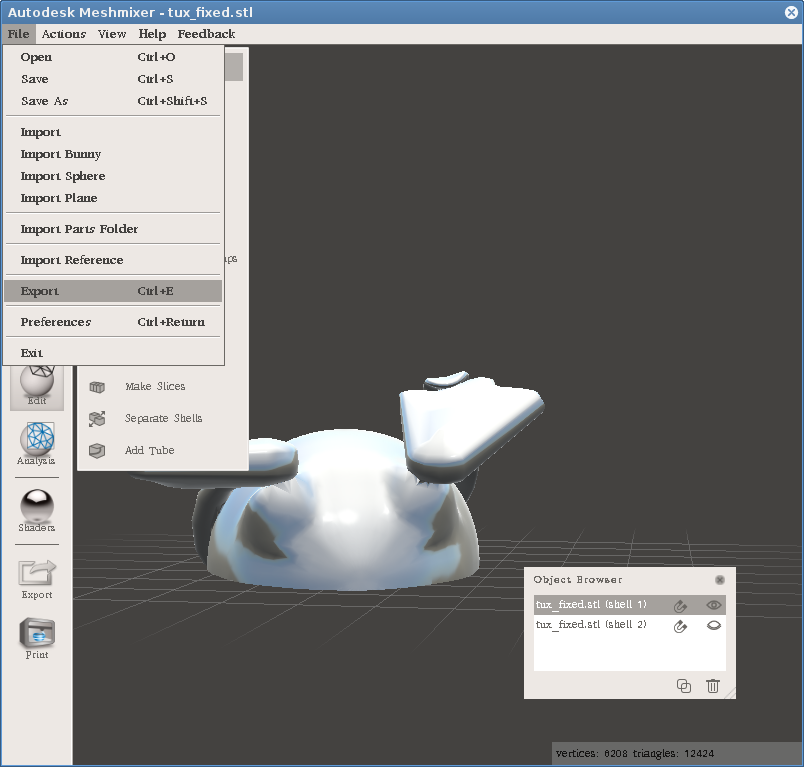Viewport: 804px width, 767px height.
Task: Click the Make Slices label
Action: [155, 387]
